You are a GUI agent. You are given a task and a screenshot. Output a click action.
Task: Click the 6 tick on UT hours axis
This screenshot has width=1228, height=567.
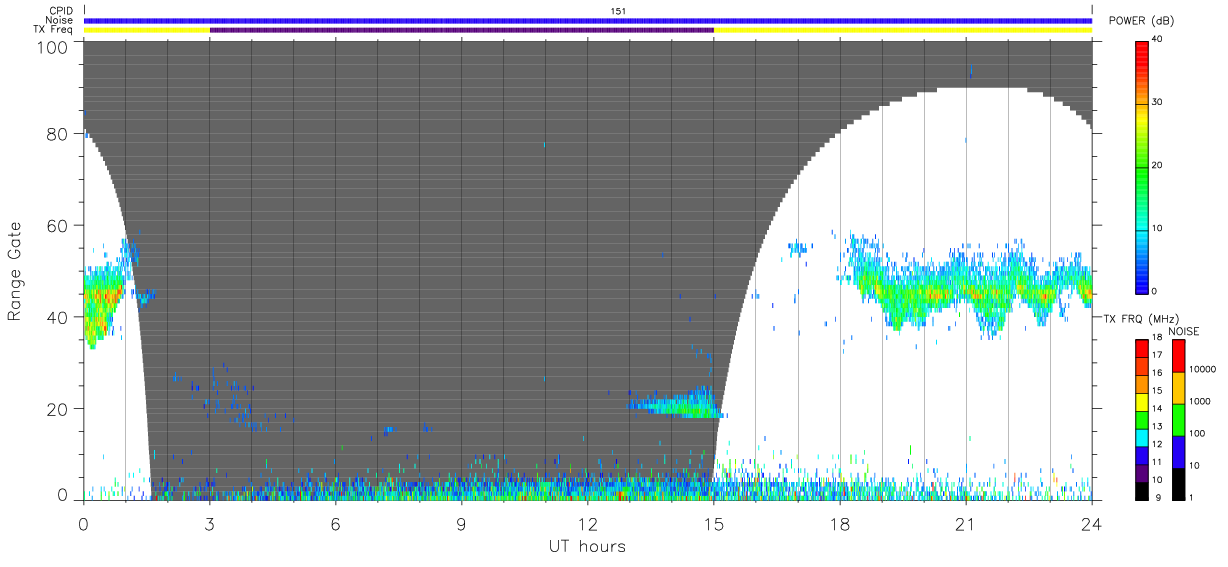(x=336, y=522)
